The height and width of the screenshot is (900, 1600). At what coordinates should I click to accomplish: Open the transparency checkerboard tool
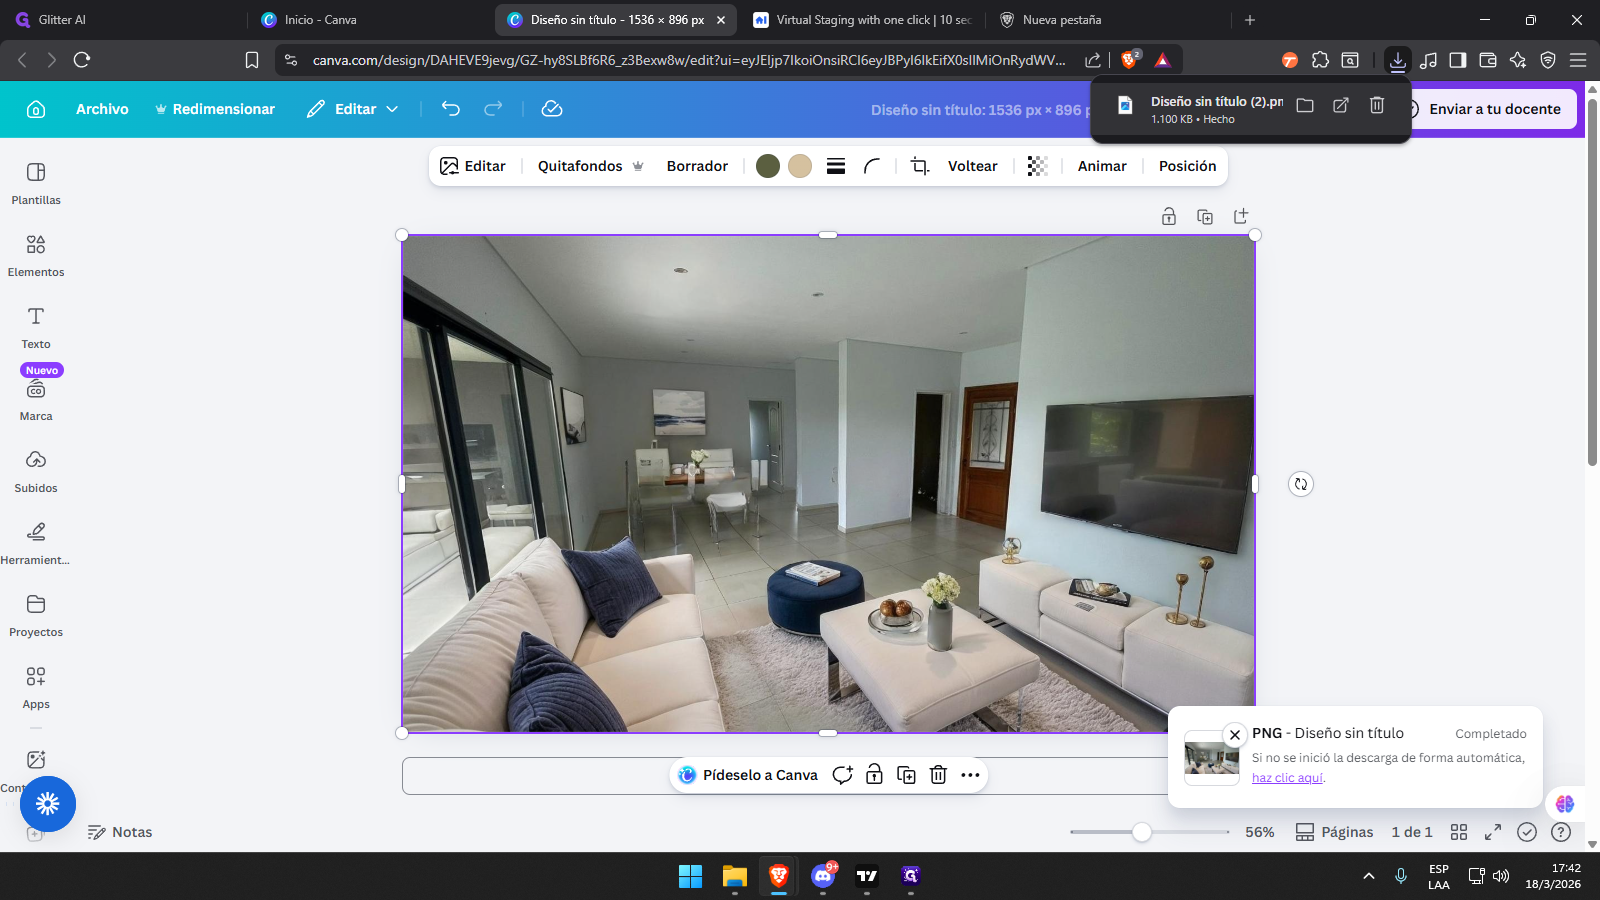point(1037,166)
